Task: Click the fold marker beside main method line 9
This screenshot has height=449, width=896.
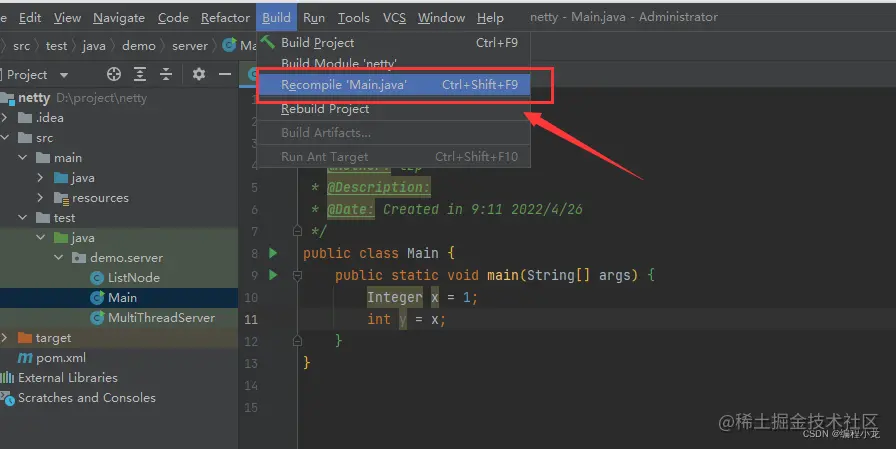Action: tap(297, 275)
